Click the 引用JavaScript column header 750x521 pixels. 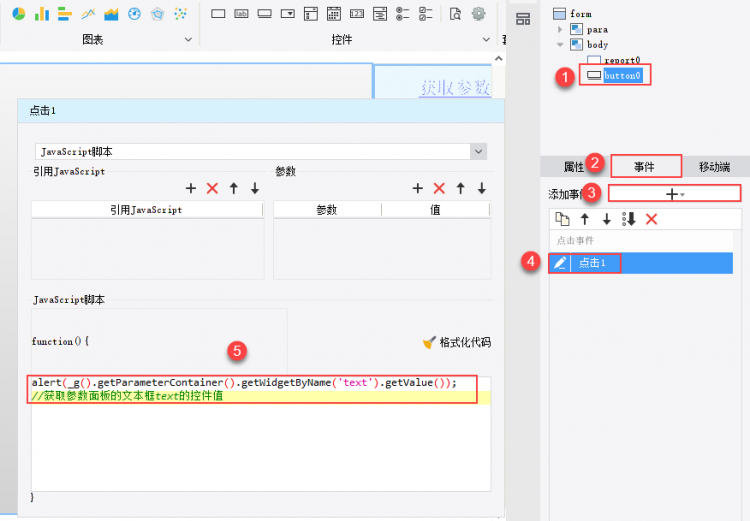[x=147, y=210]
